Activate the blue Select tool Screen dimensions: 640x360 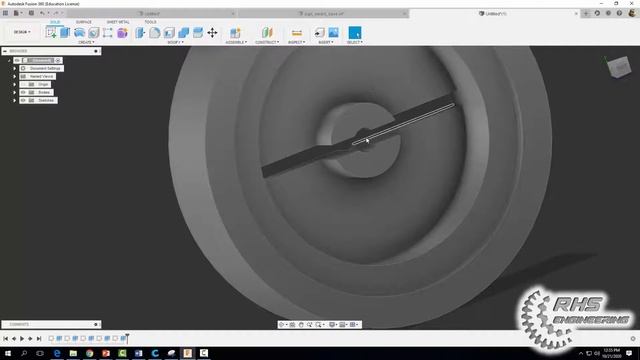355,33
